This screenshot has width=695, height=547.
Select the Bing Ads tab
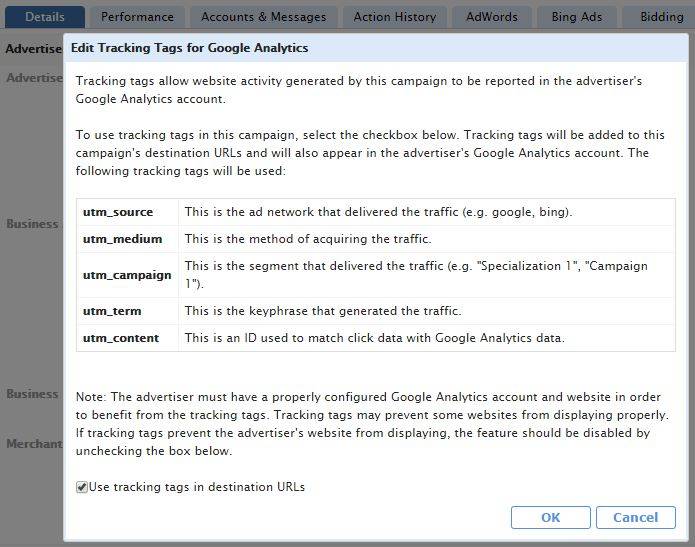pos(577,17)
